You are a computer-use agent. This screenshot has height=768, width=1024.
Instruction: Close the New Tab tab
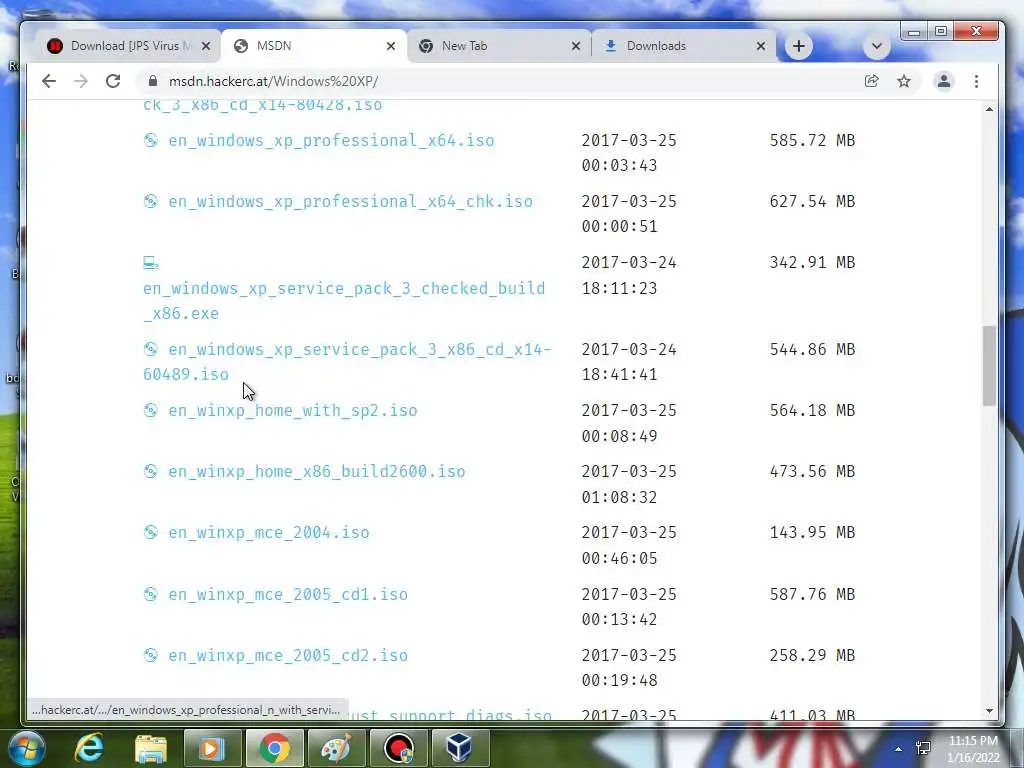tap(575, 46)
